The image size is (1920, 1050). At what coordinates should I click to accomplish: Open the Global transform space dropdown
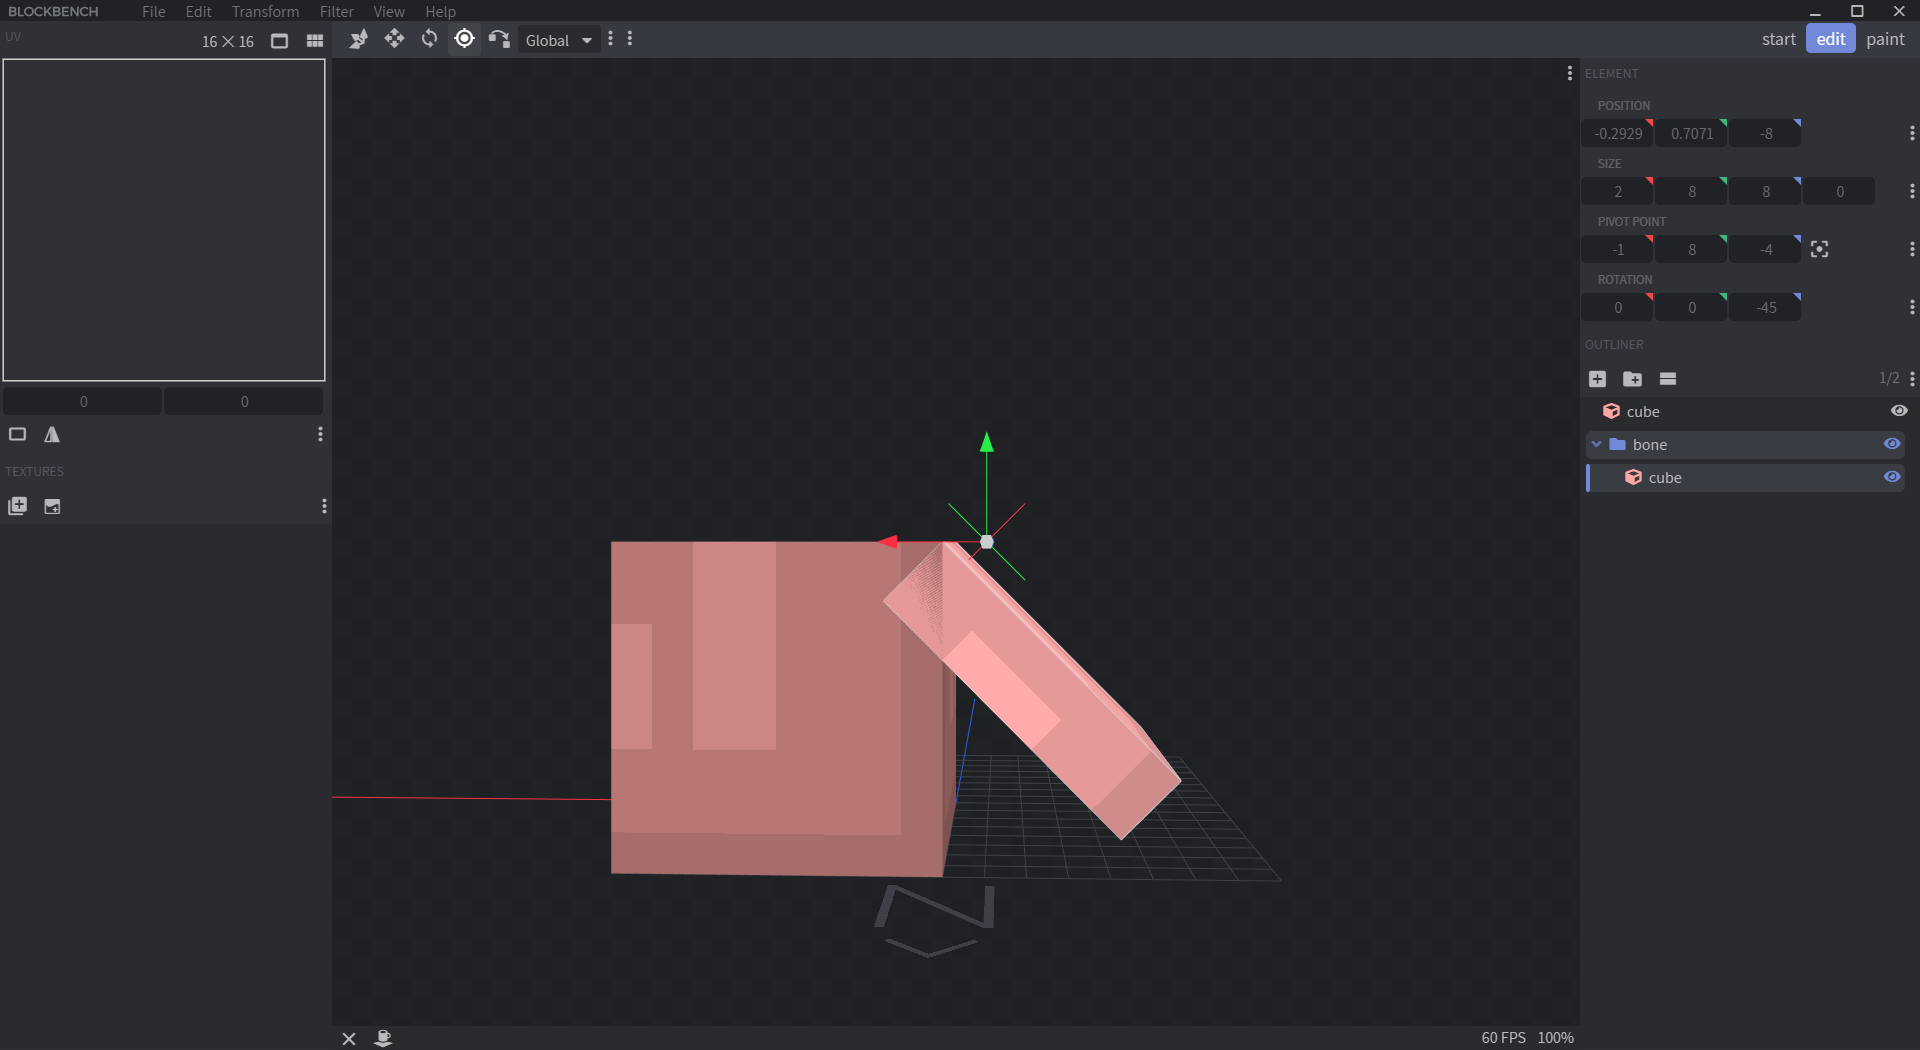557,40
